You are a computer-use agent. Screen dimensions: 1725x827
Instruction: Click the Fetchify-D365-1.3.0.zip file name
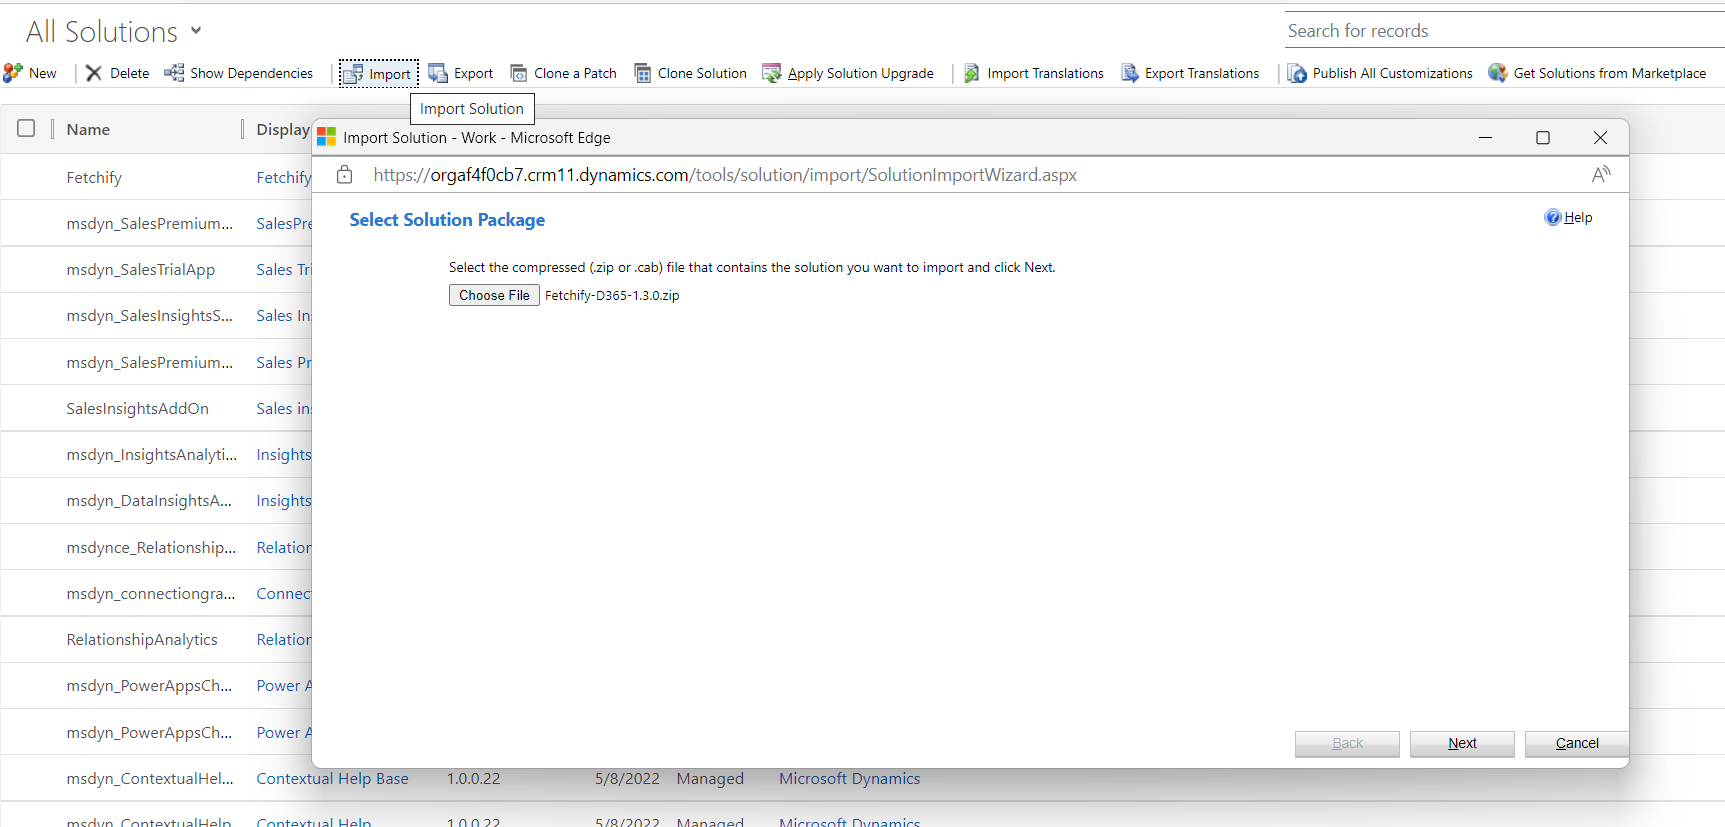click(612, 295)
